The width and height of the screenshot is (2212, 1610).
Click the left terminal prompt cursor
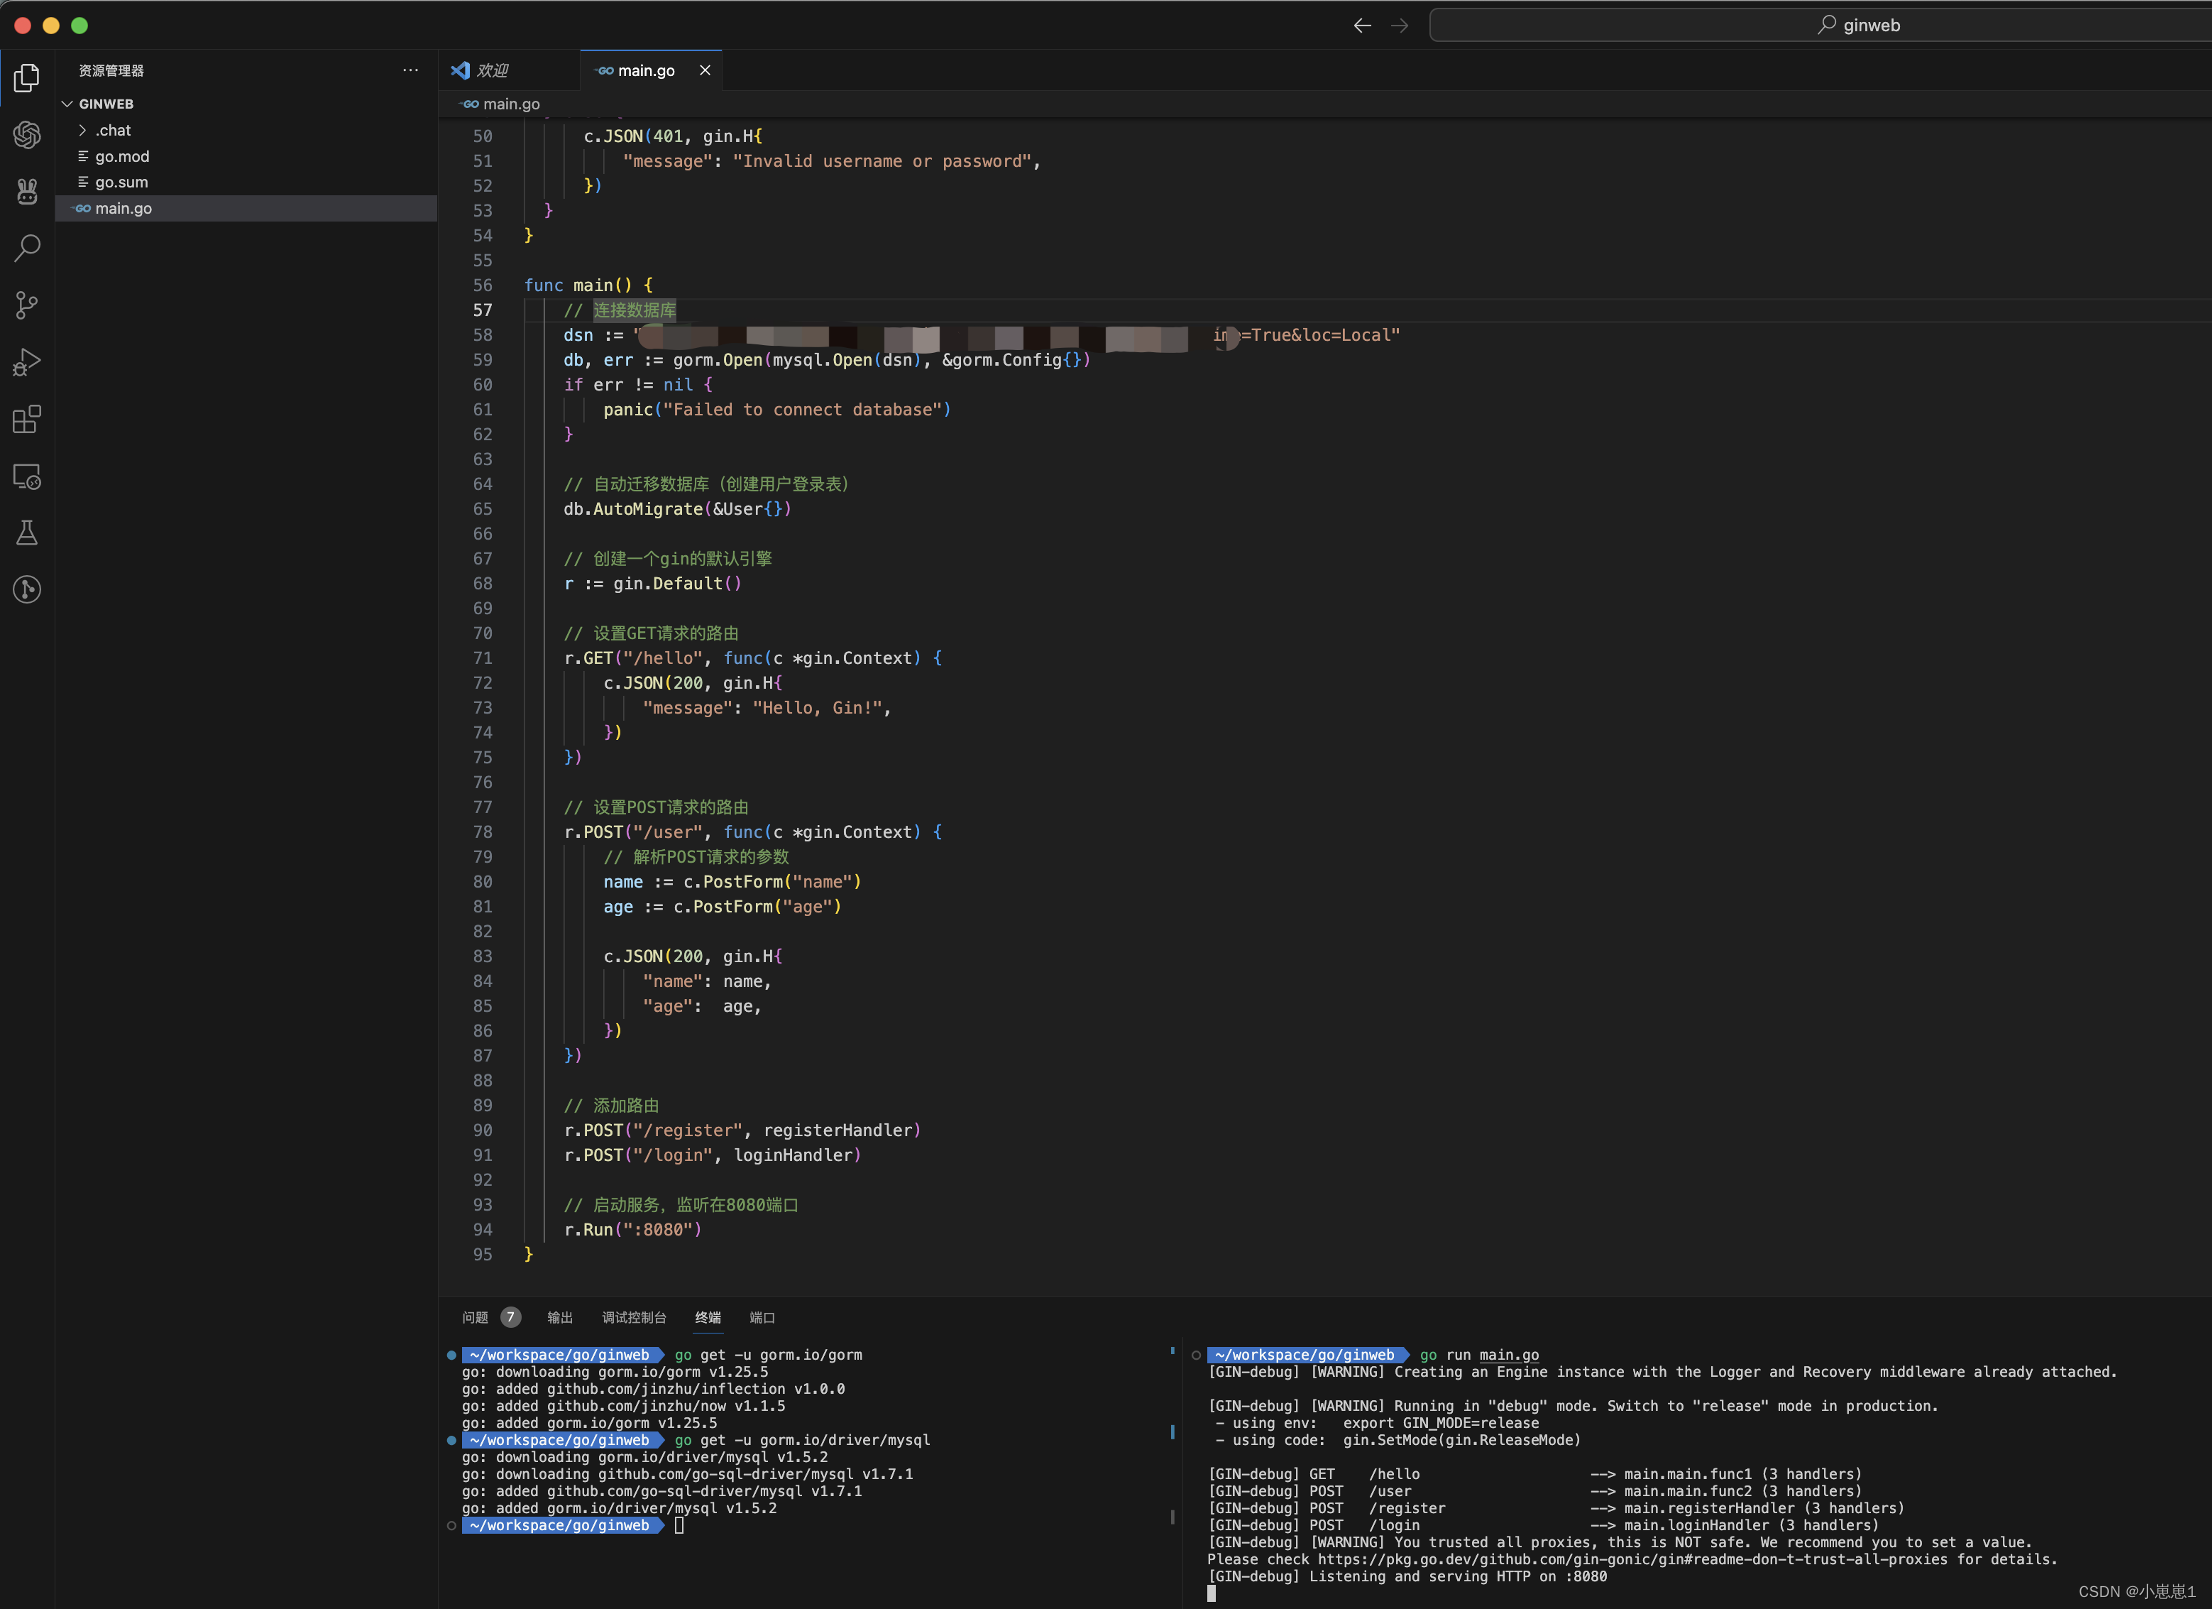tap(680, 1525)
